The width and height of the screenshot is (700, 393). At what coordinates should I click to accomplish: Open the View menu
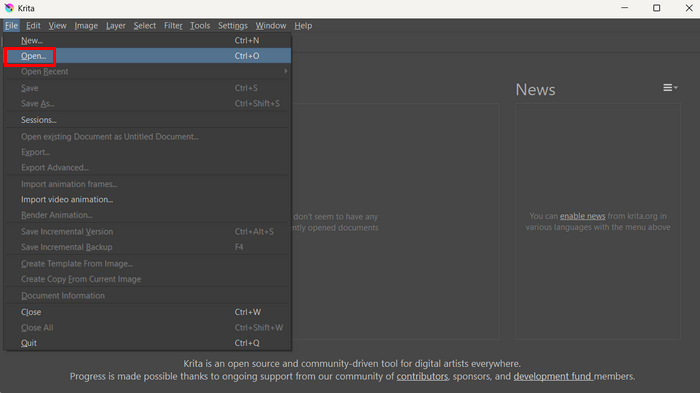coord(57,25)
